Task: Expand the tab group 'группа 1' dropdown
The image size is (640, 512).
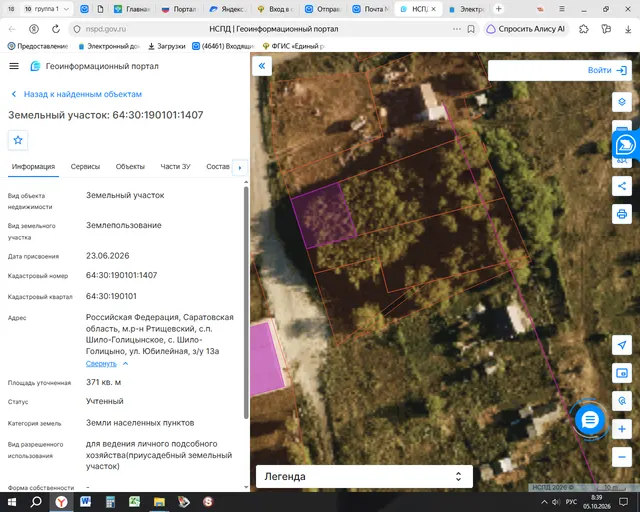Action: tap(67, 9)
